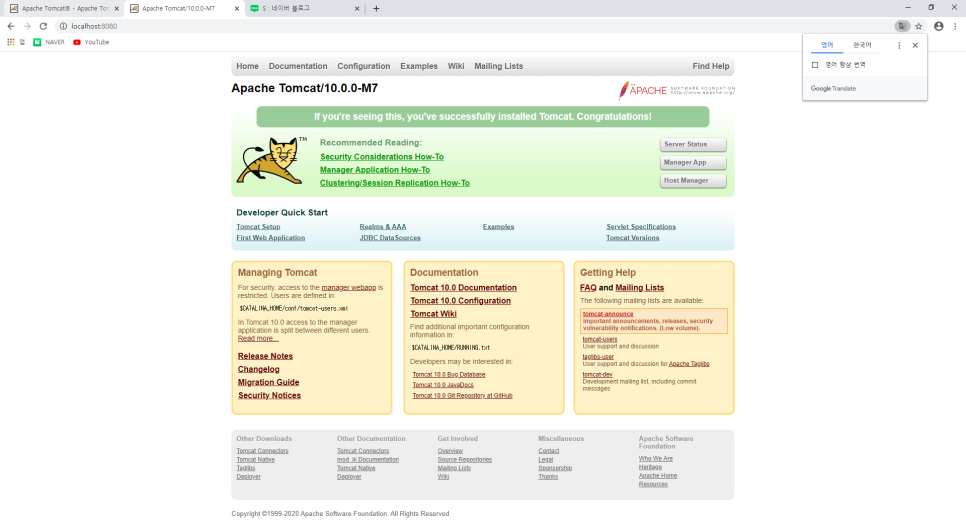Open JDBC DataSources link
The height and width of the screenshot is (523, 966).
tap(390, 238)
